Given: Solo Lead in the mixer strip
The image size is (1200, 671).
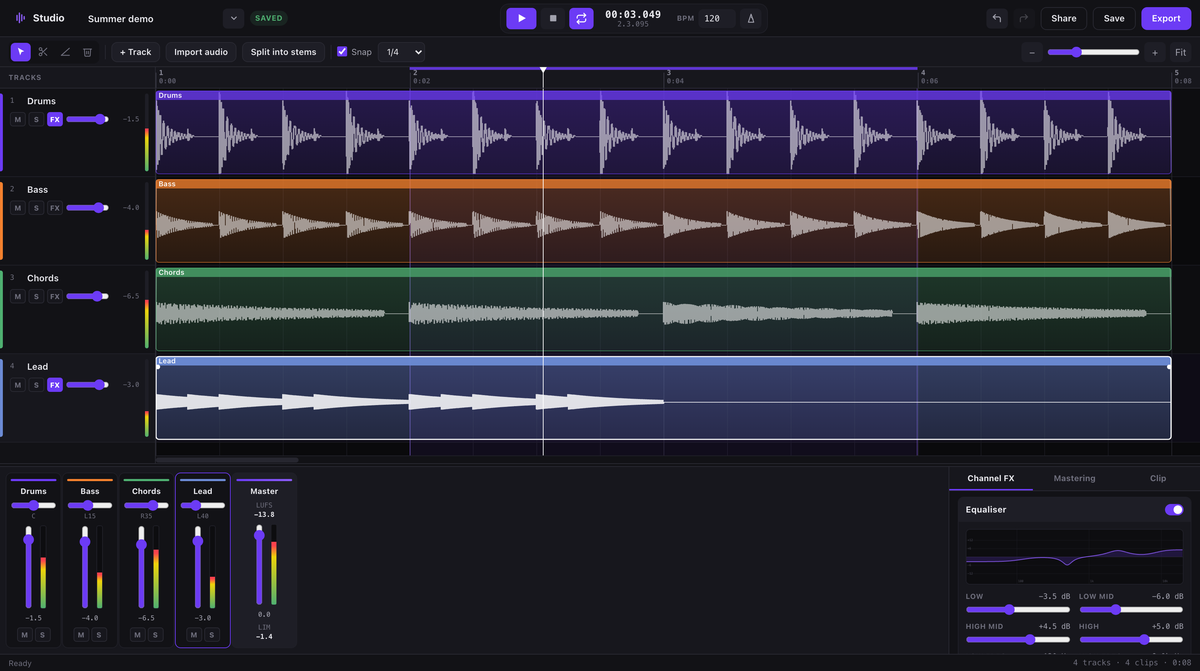Looking at the screenshot, I should (x=212, y=635).
